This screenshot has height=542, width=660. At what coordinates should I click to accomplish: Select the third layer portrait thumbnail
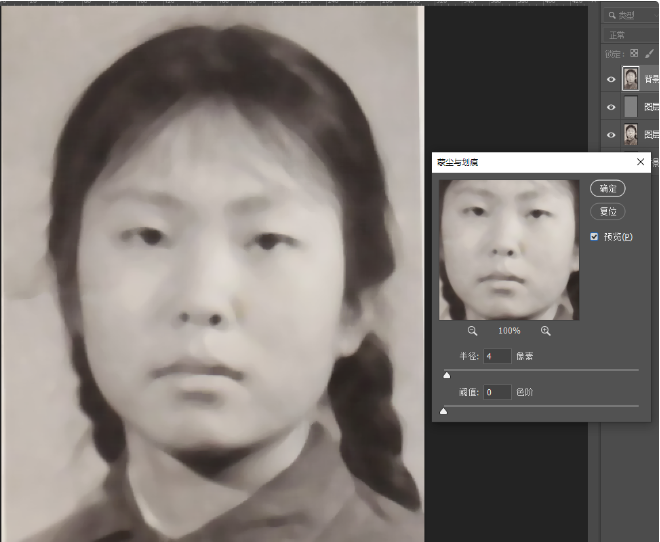(631, 135)
